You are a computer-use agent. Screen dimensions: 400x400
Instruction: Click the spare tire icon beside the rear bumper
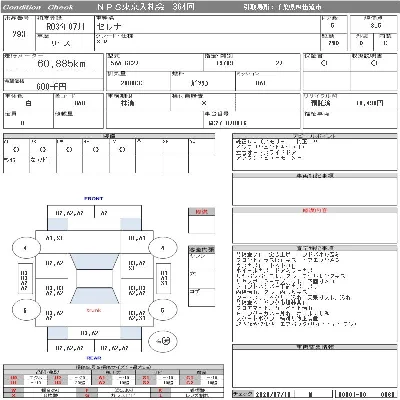click(163, 341)
